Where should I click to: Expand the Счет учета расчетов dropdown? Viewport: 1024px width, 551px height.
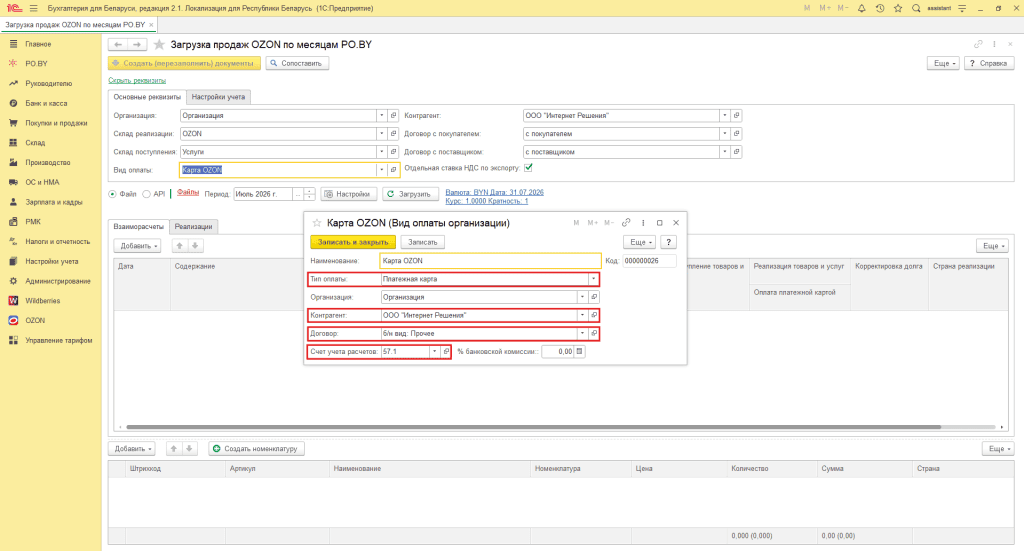coord(434,351)
